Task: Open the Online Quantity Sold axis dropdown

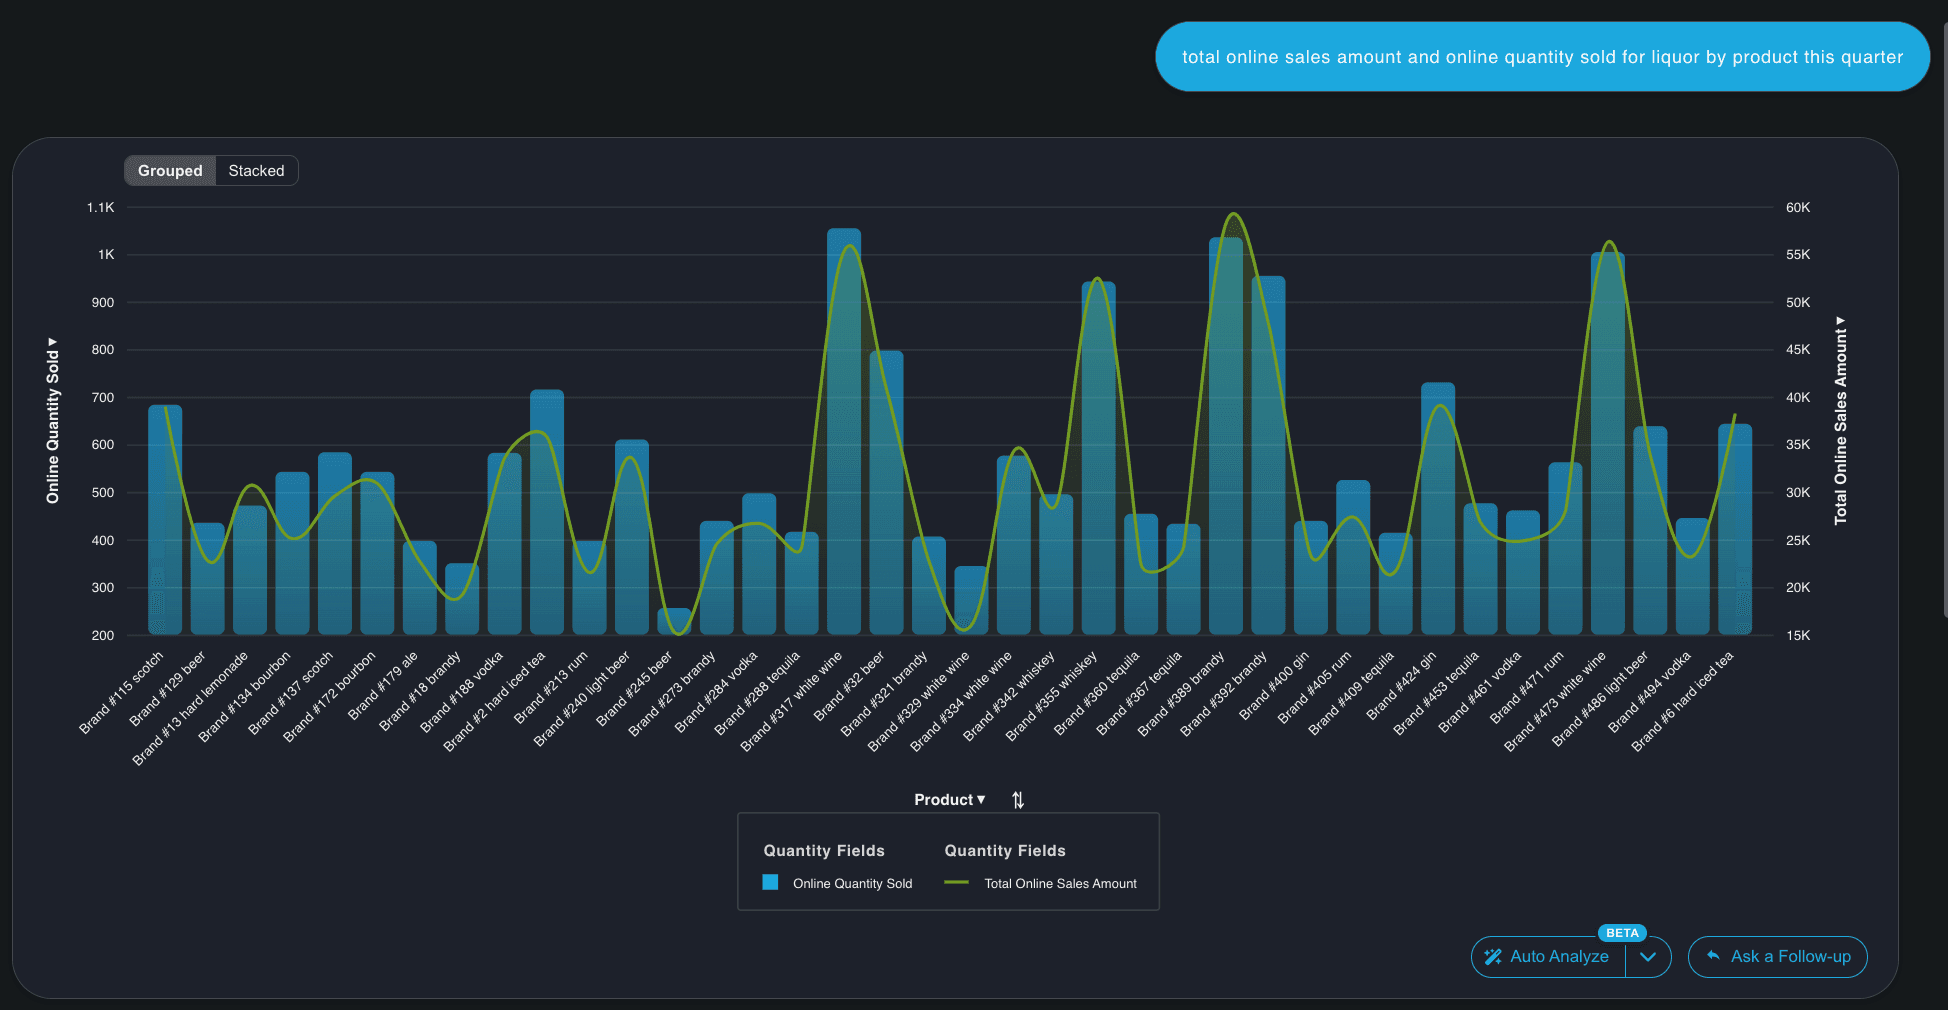Action: 53,420
